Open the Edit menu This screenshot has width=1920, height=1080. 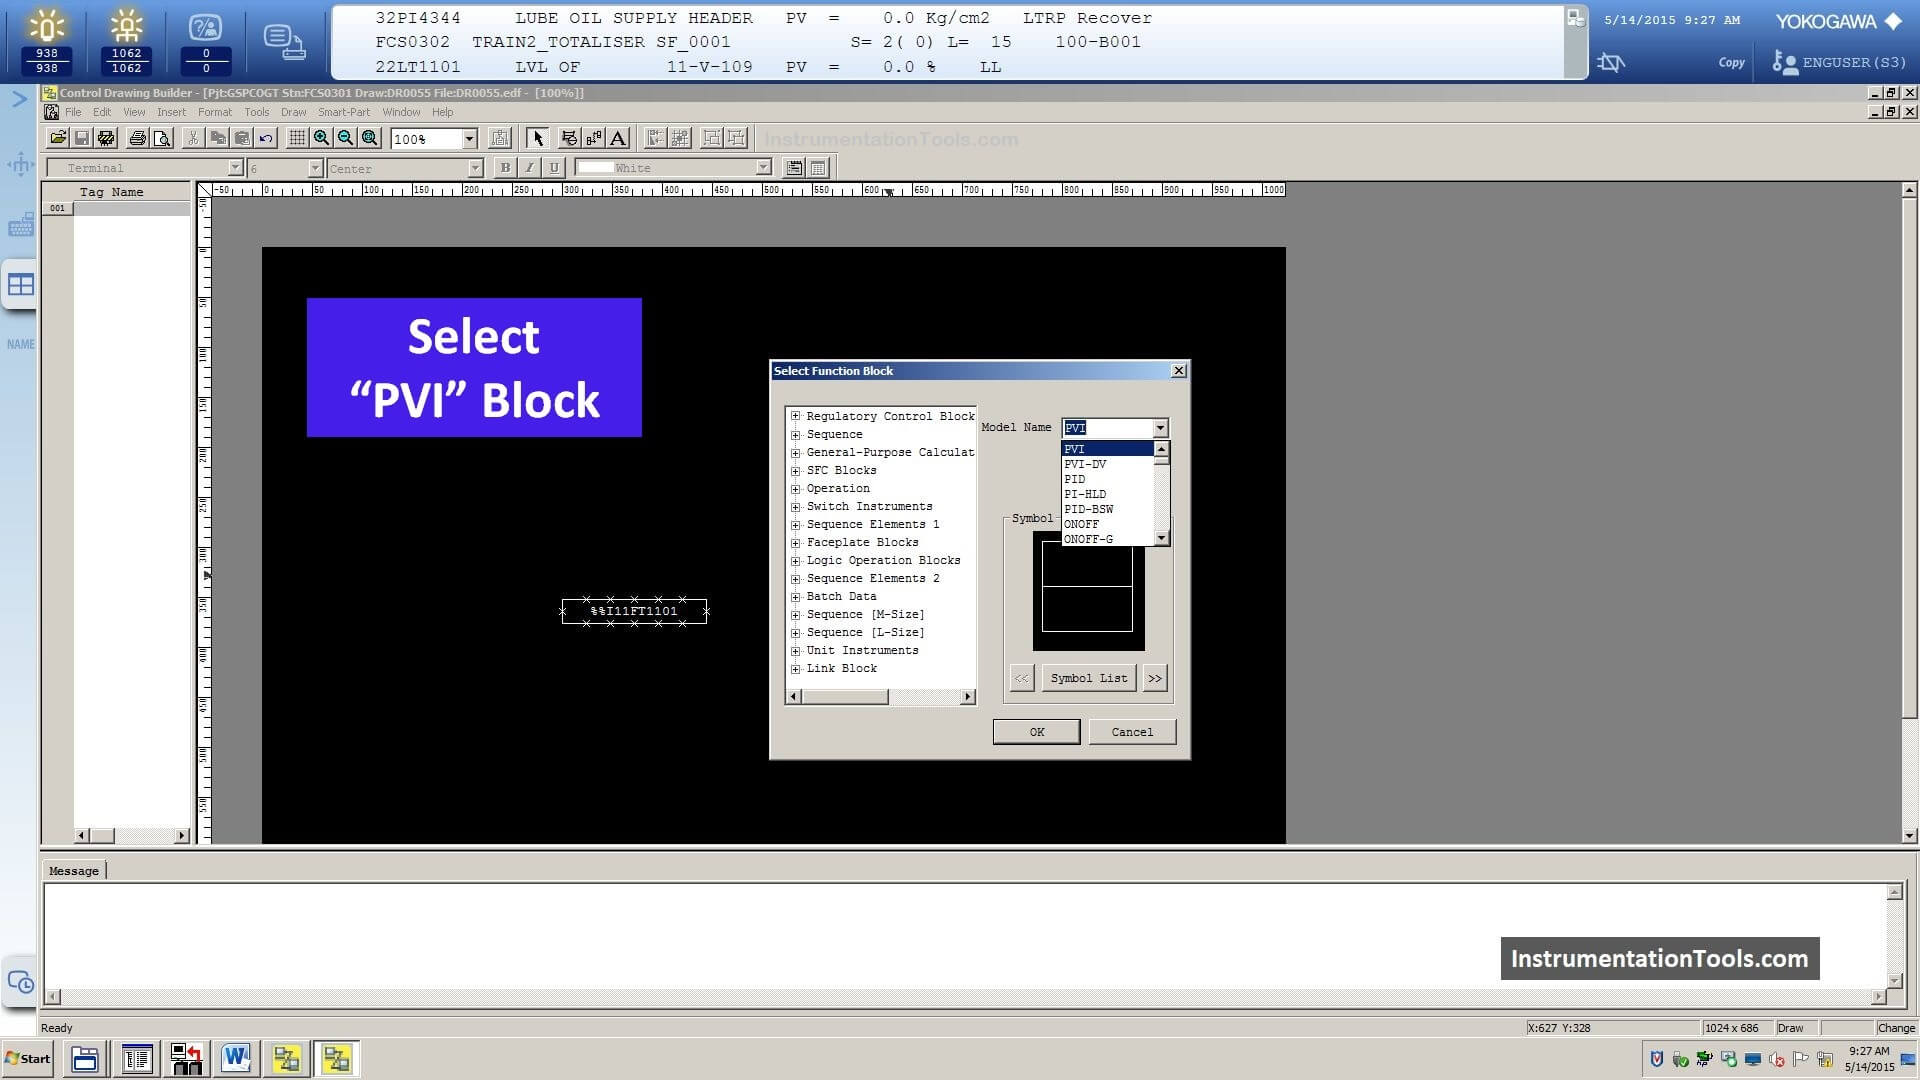(102, 112)
